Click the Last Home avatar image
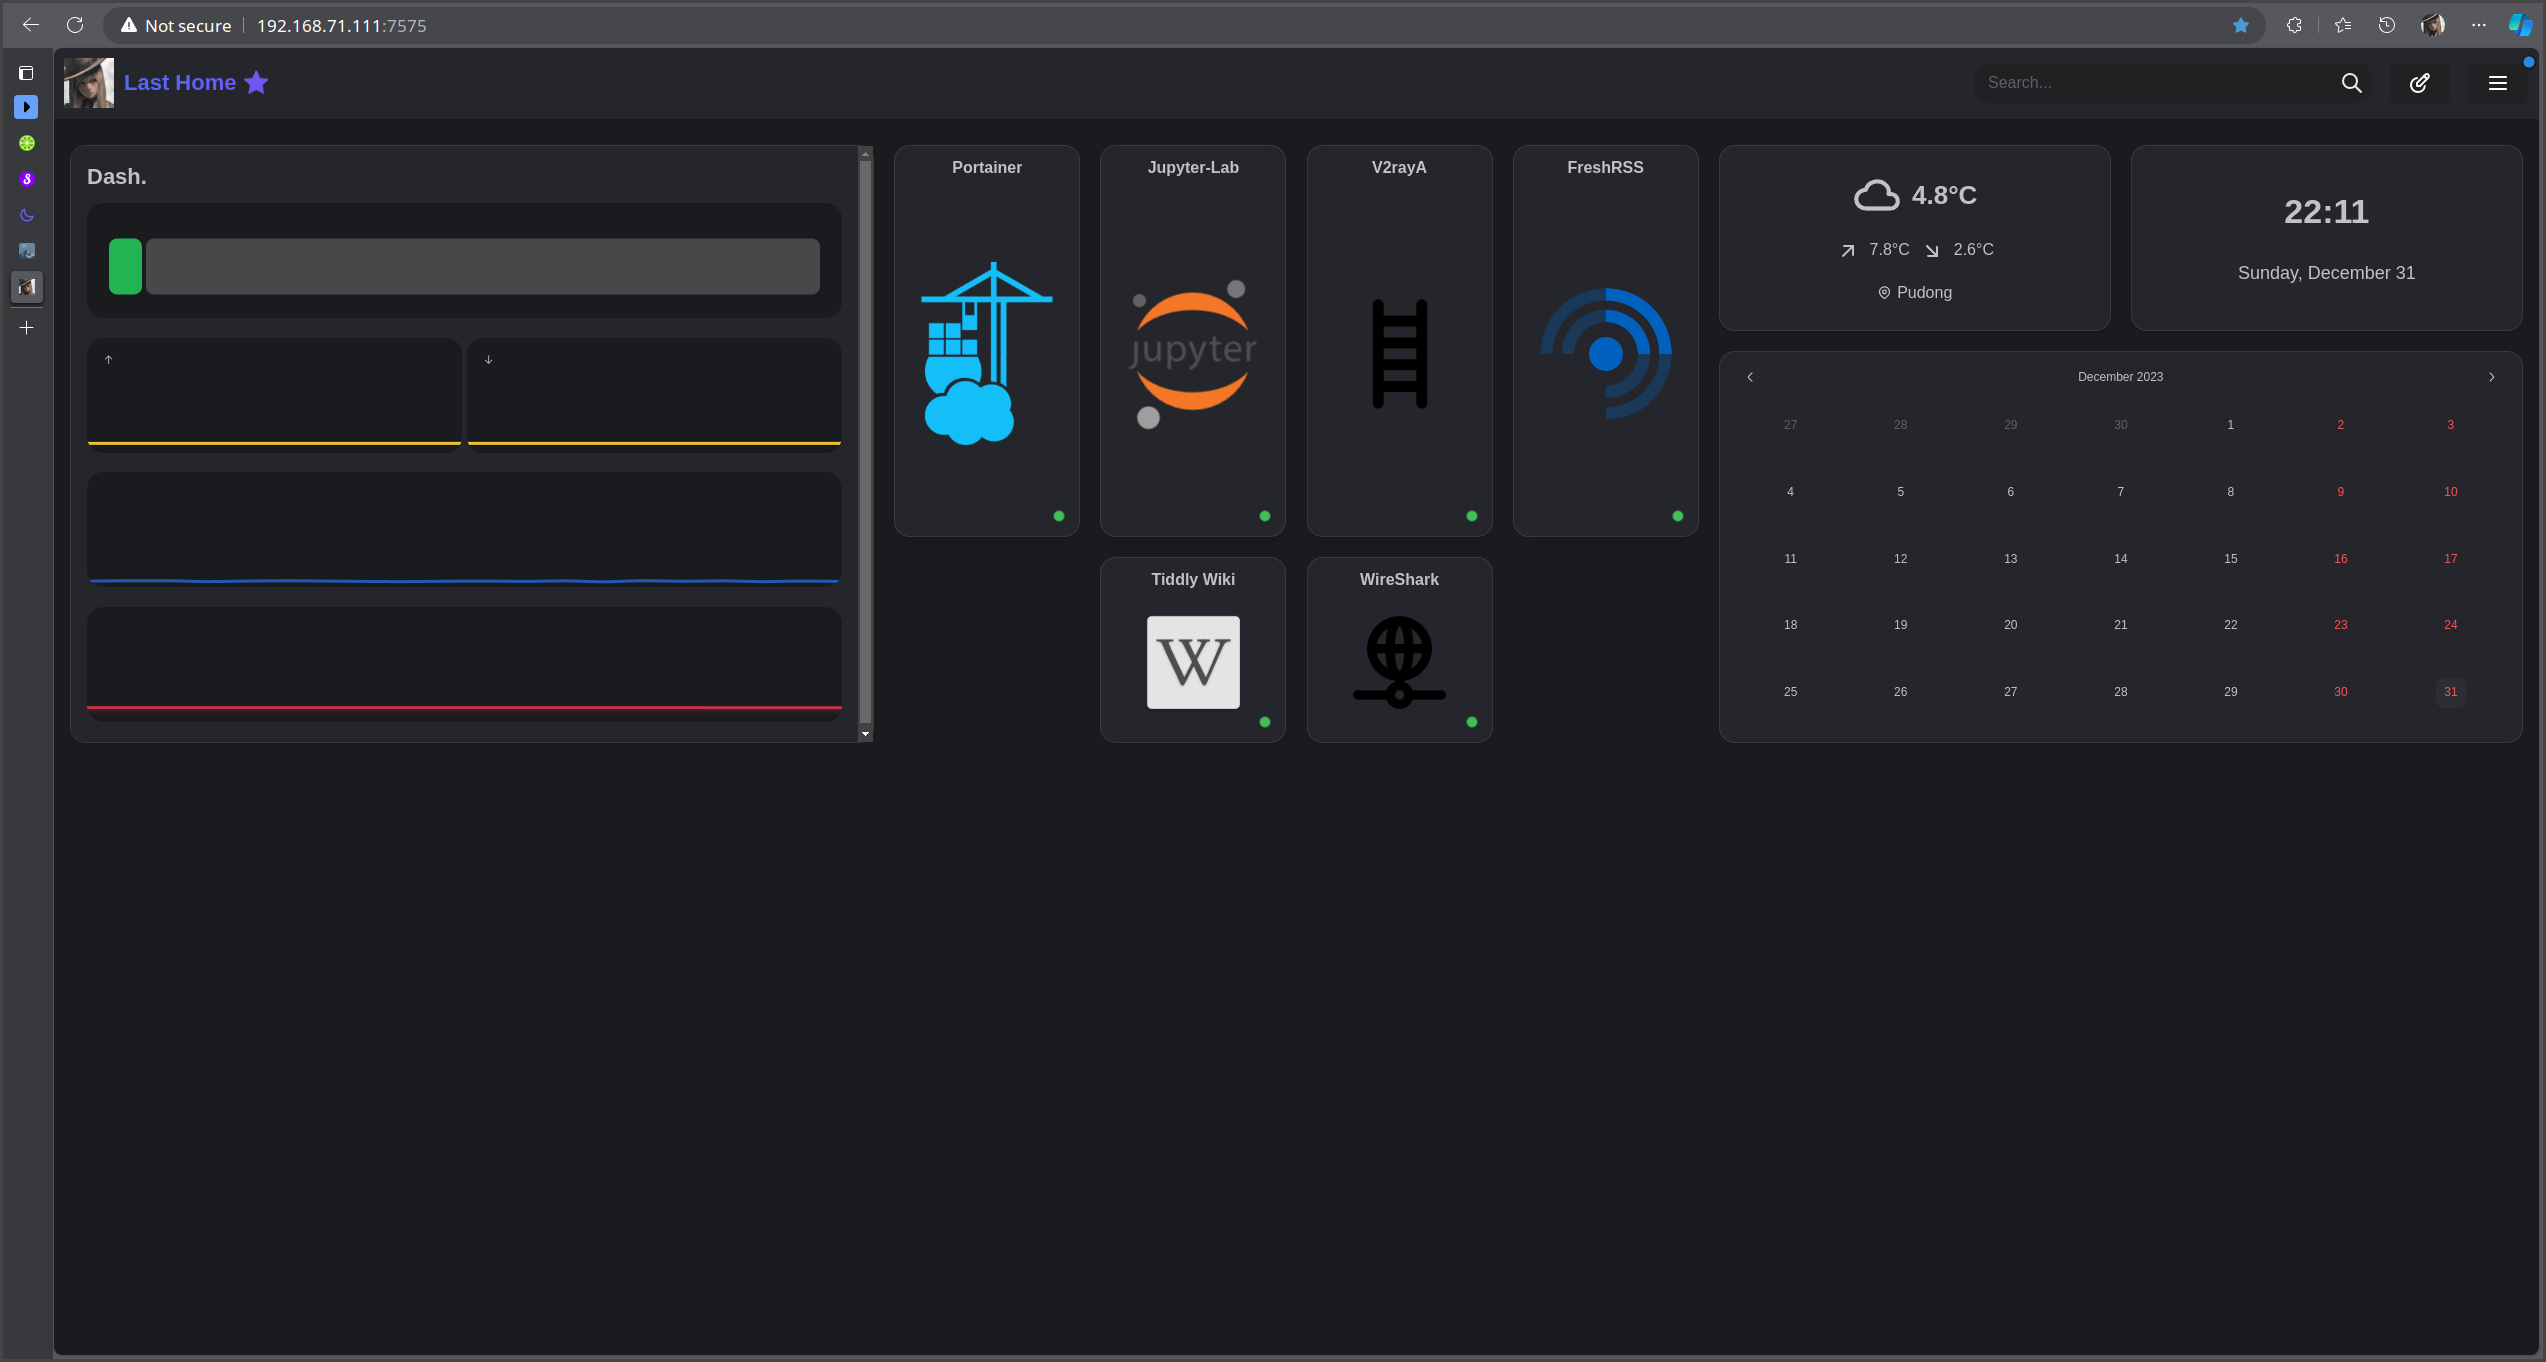 (89, 82)
